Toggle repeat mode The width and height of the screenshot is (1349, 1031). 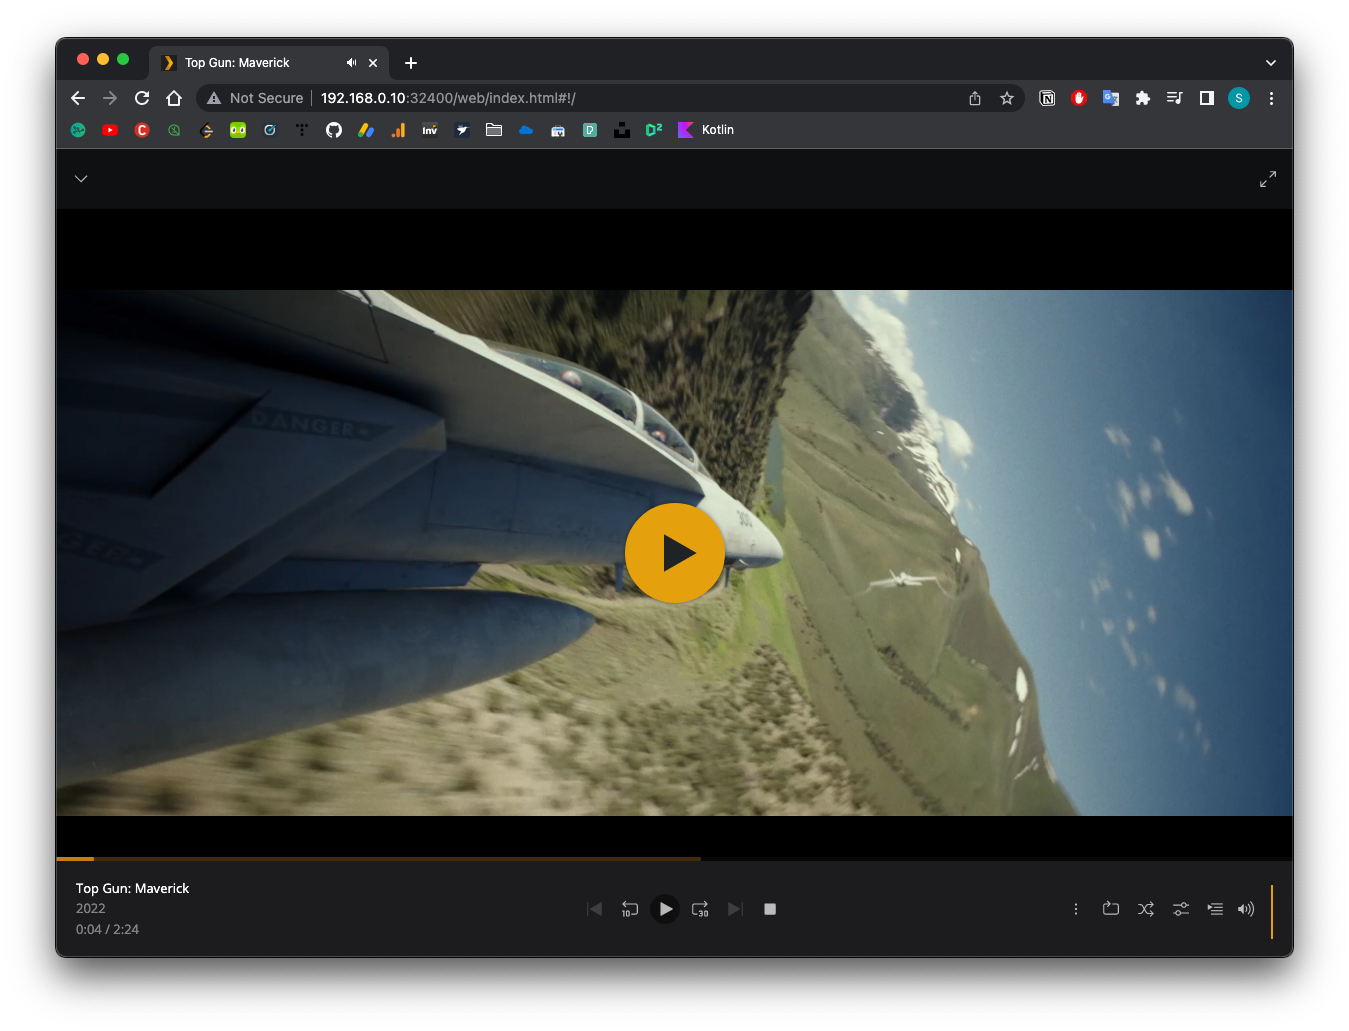[x=1111, y=909]
